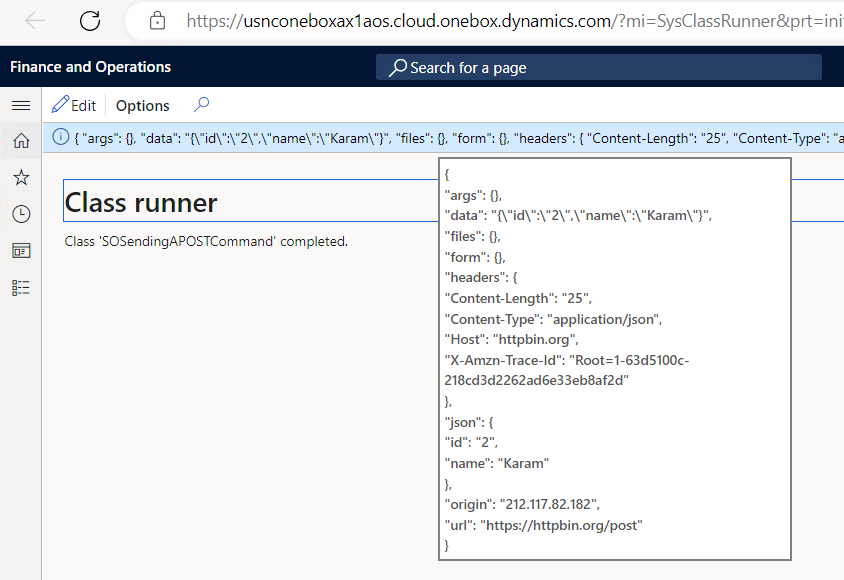Click the info icon in message bar

point(60,137)
